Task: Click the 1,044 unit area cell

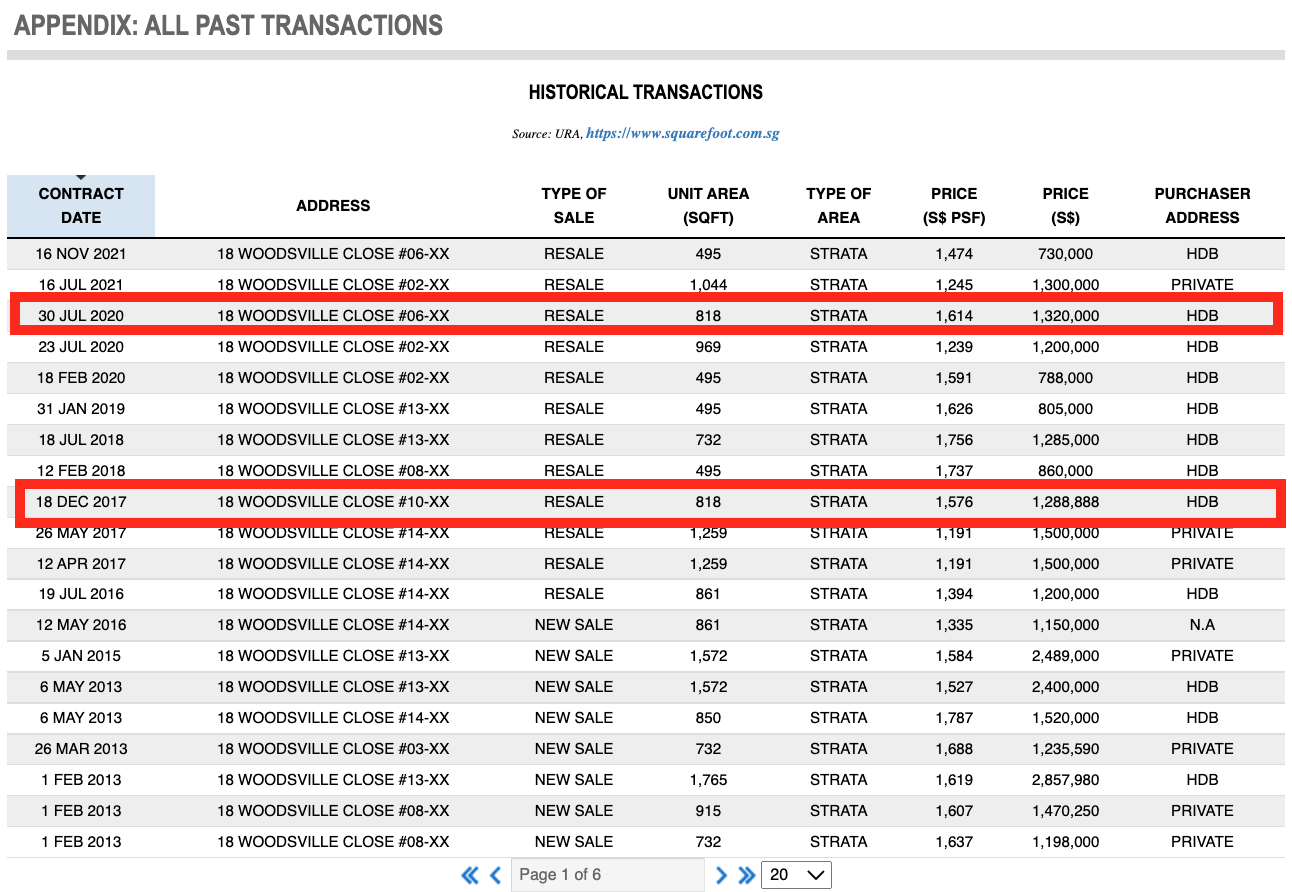Action: [708, 285]
